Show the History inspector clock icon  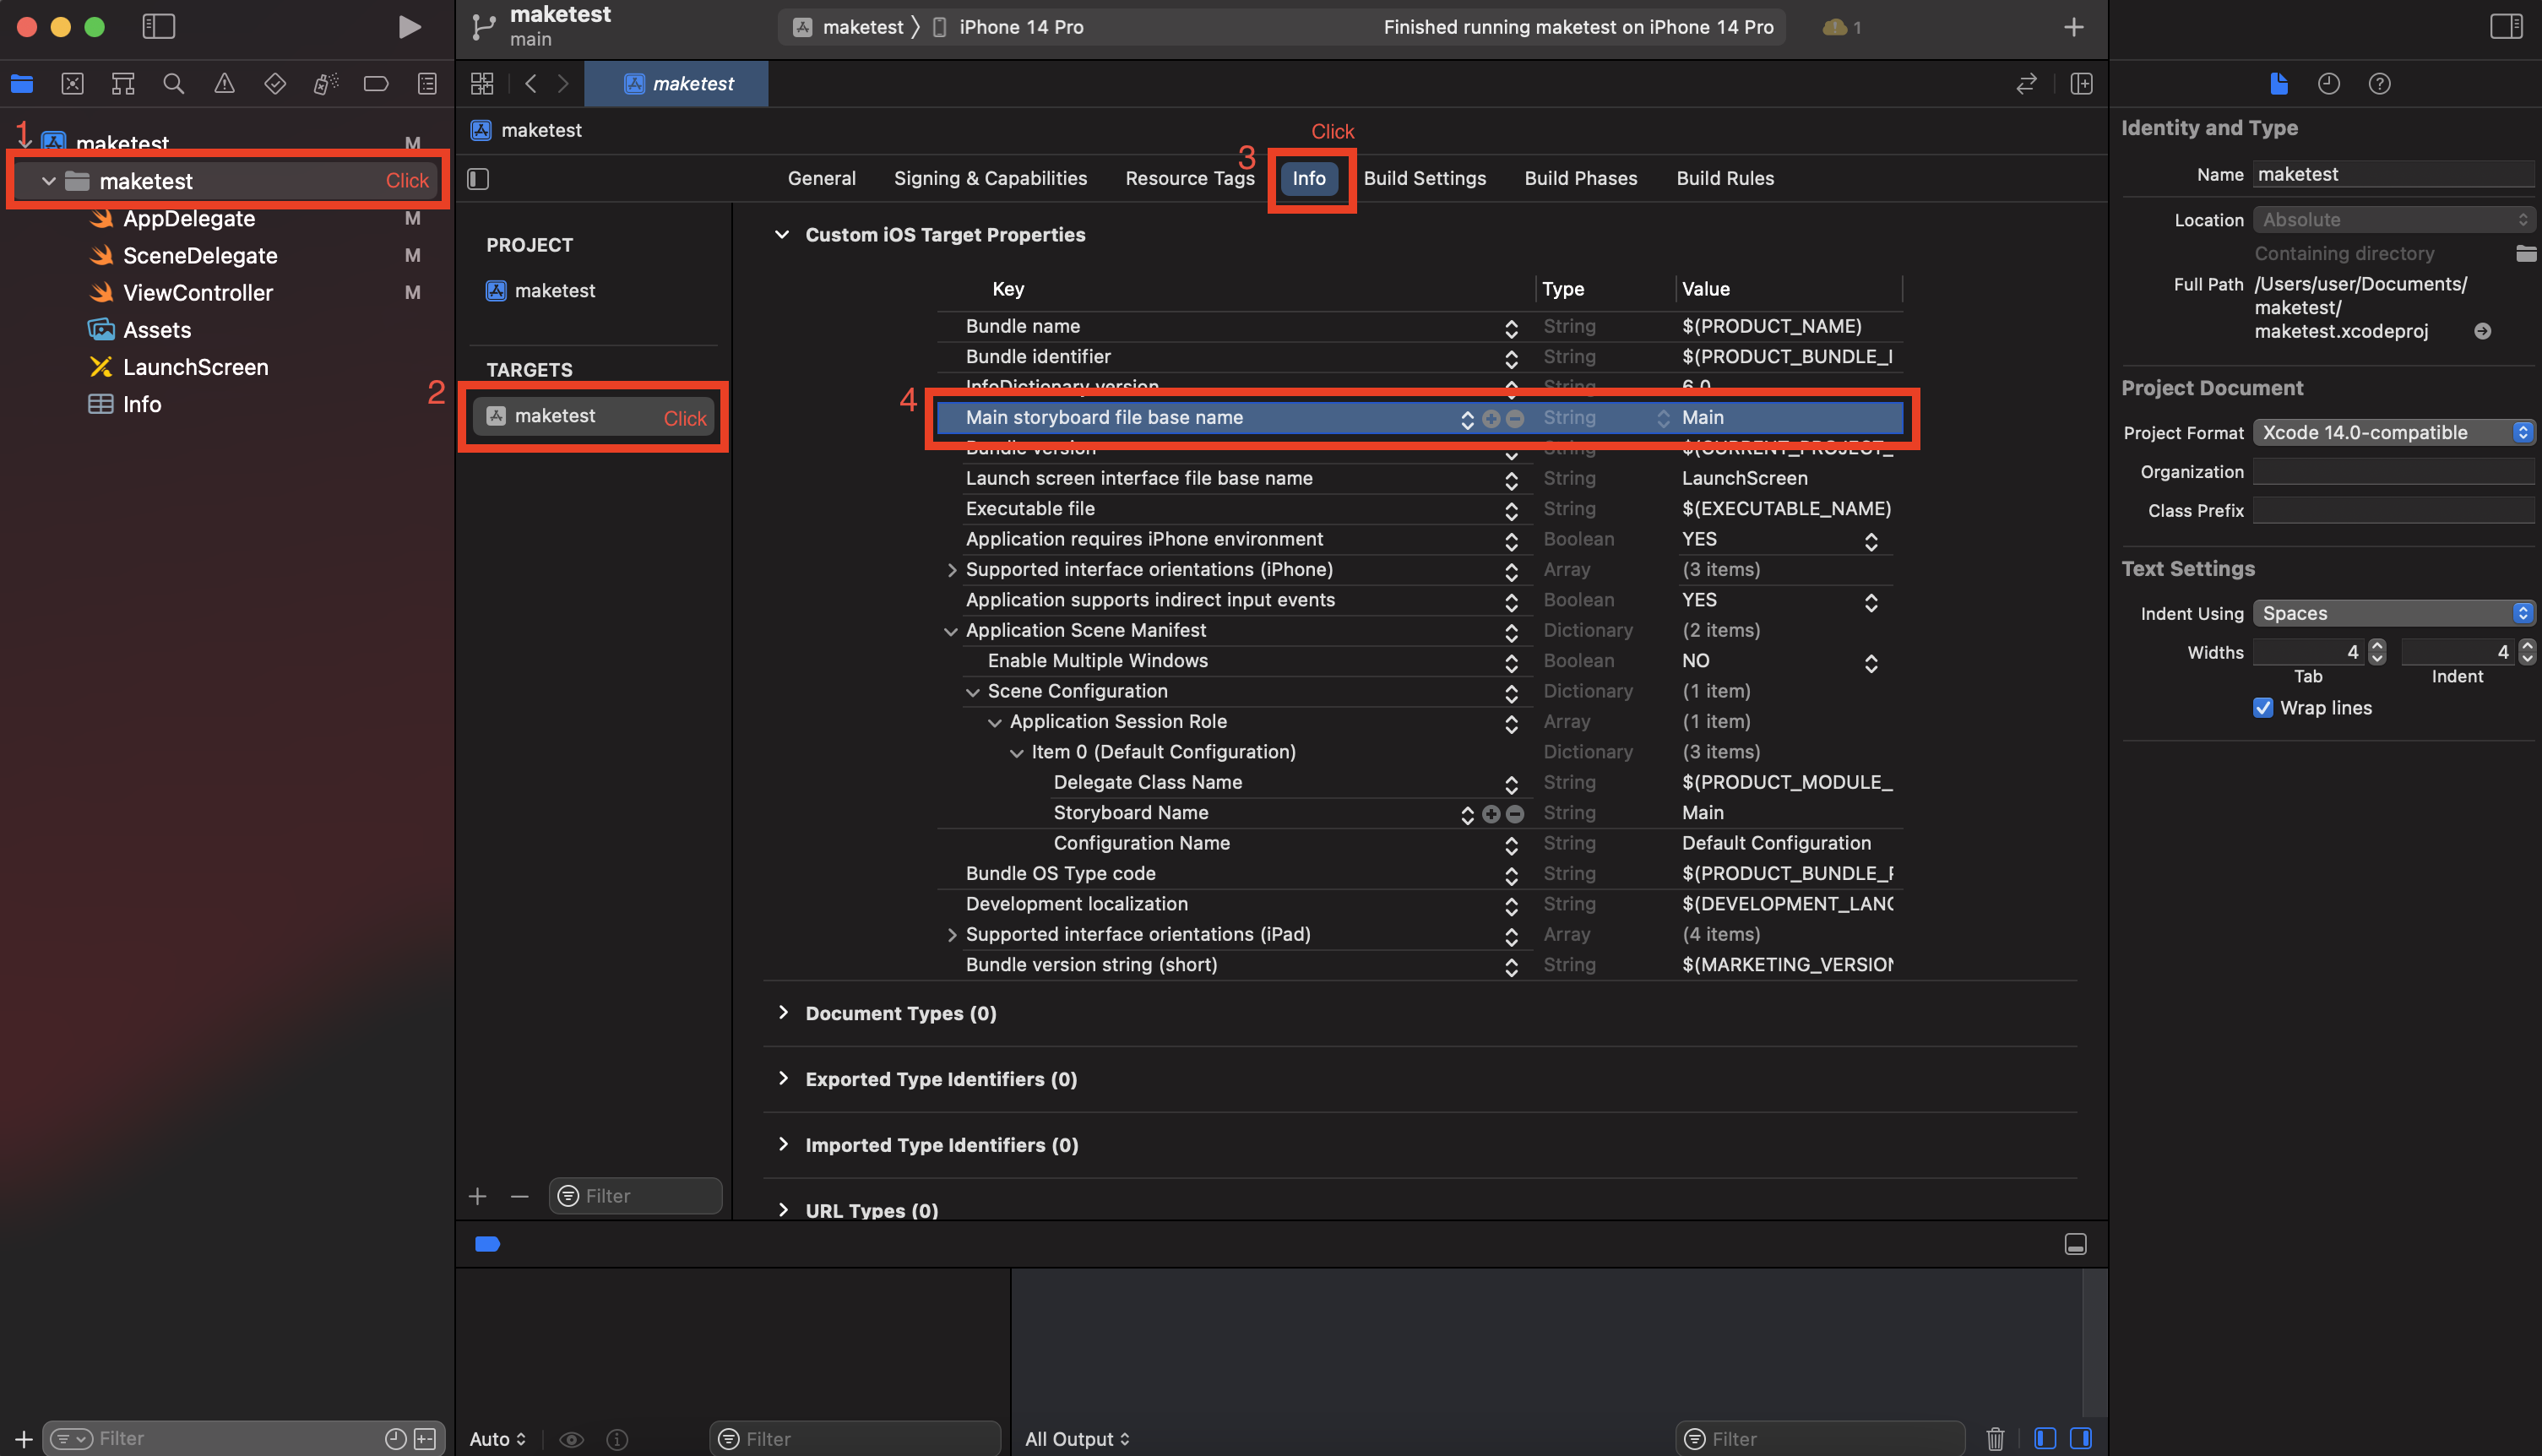(2328, 84)
